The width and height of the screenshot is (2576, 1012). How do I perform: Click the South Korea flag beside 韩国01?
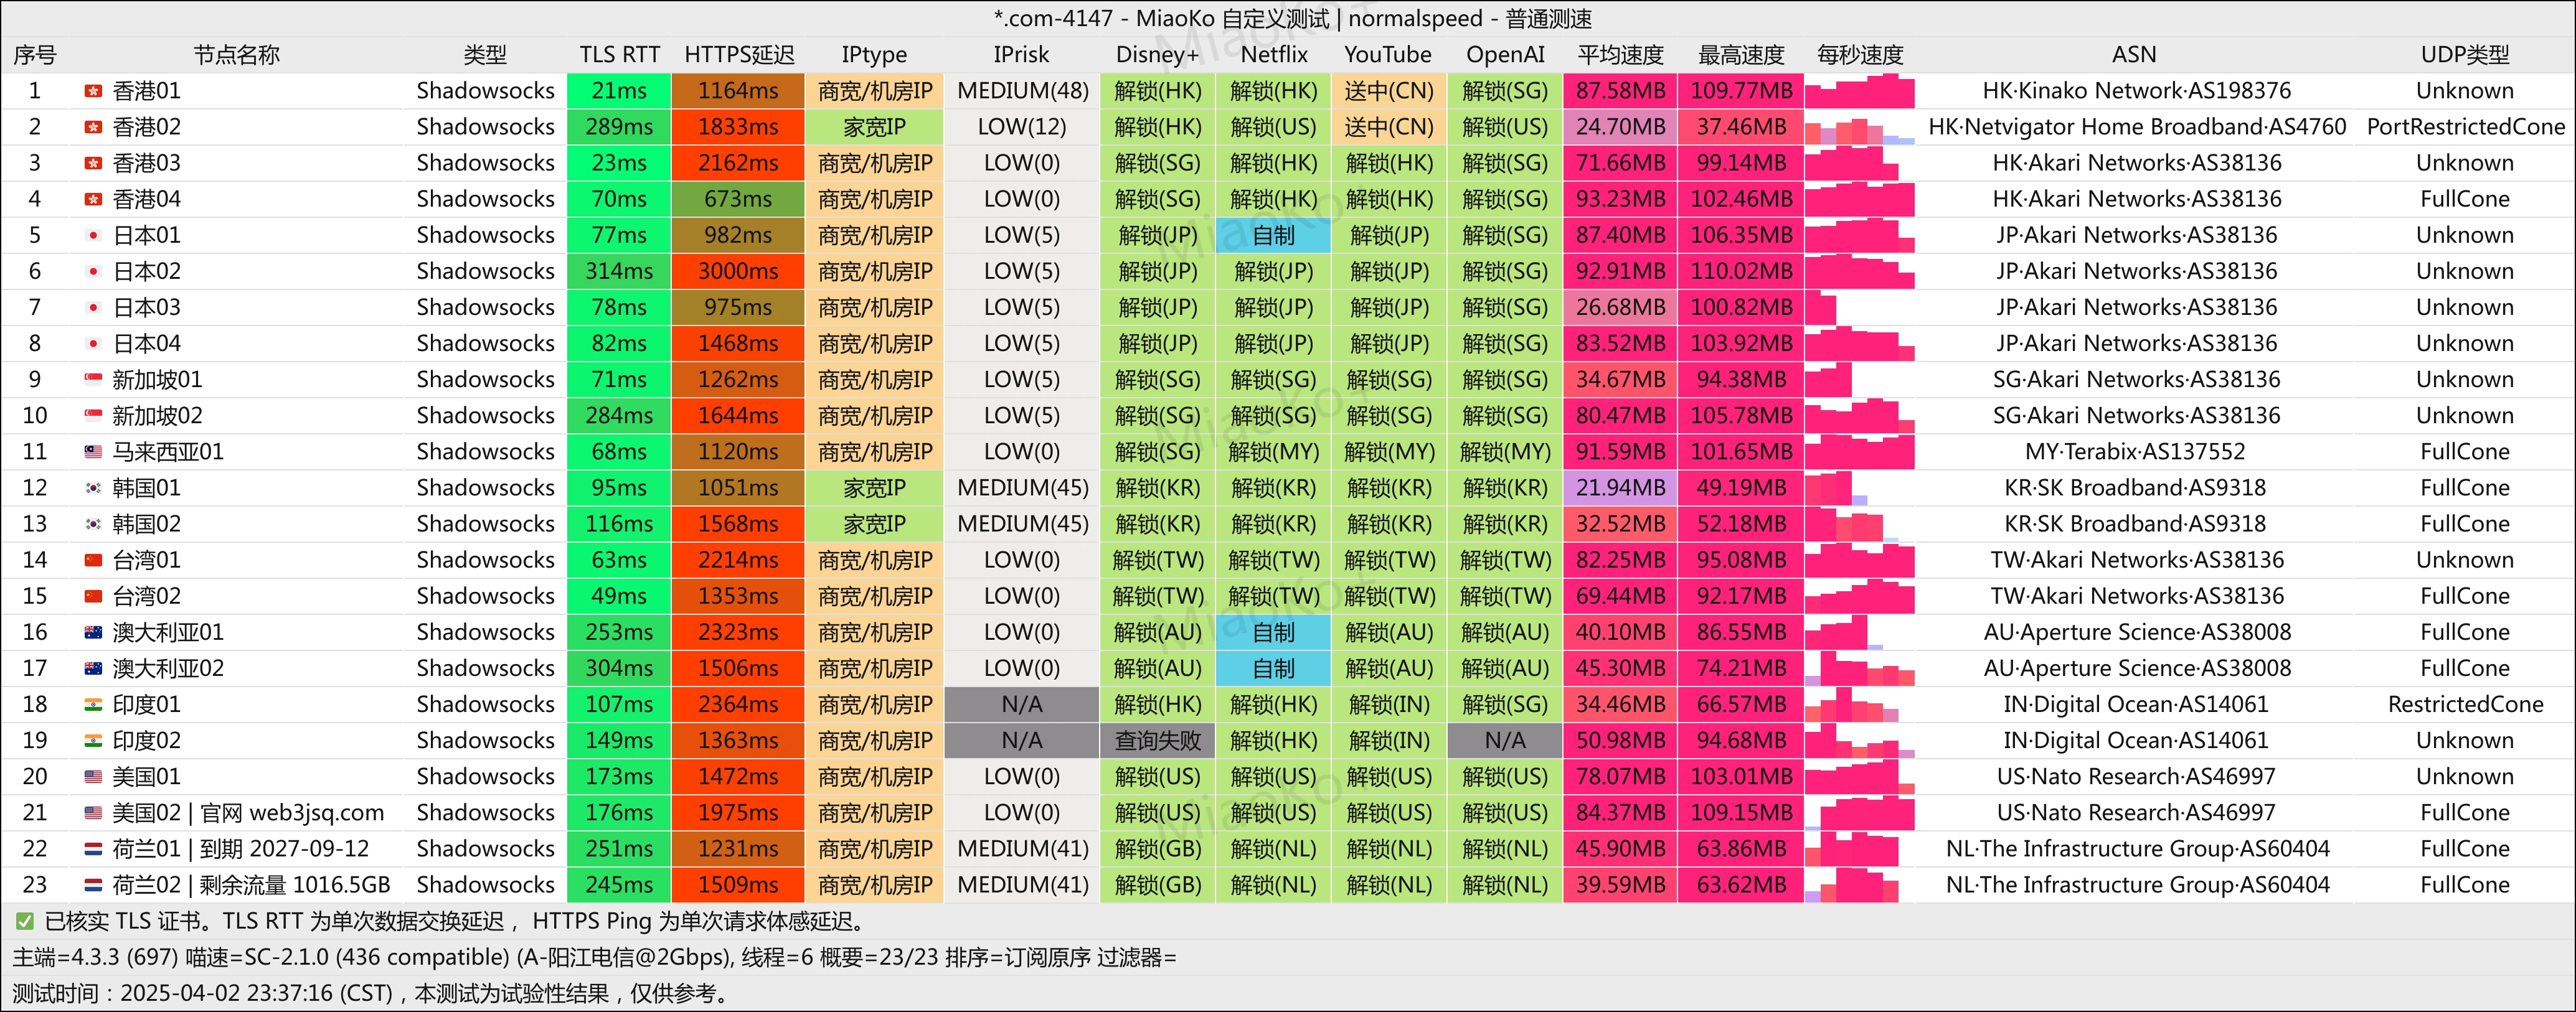pyautogui.click(x=93, y=488)
